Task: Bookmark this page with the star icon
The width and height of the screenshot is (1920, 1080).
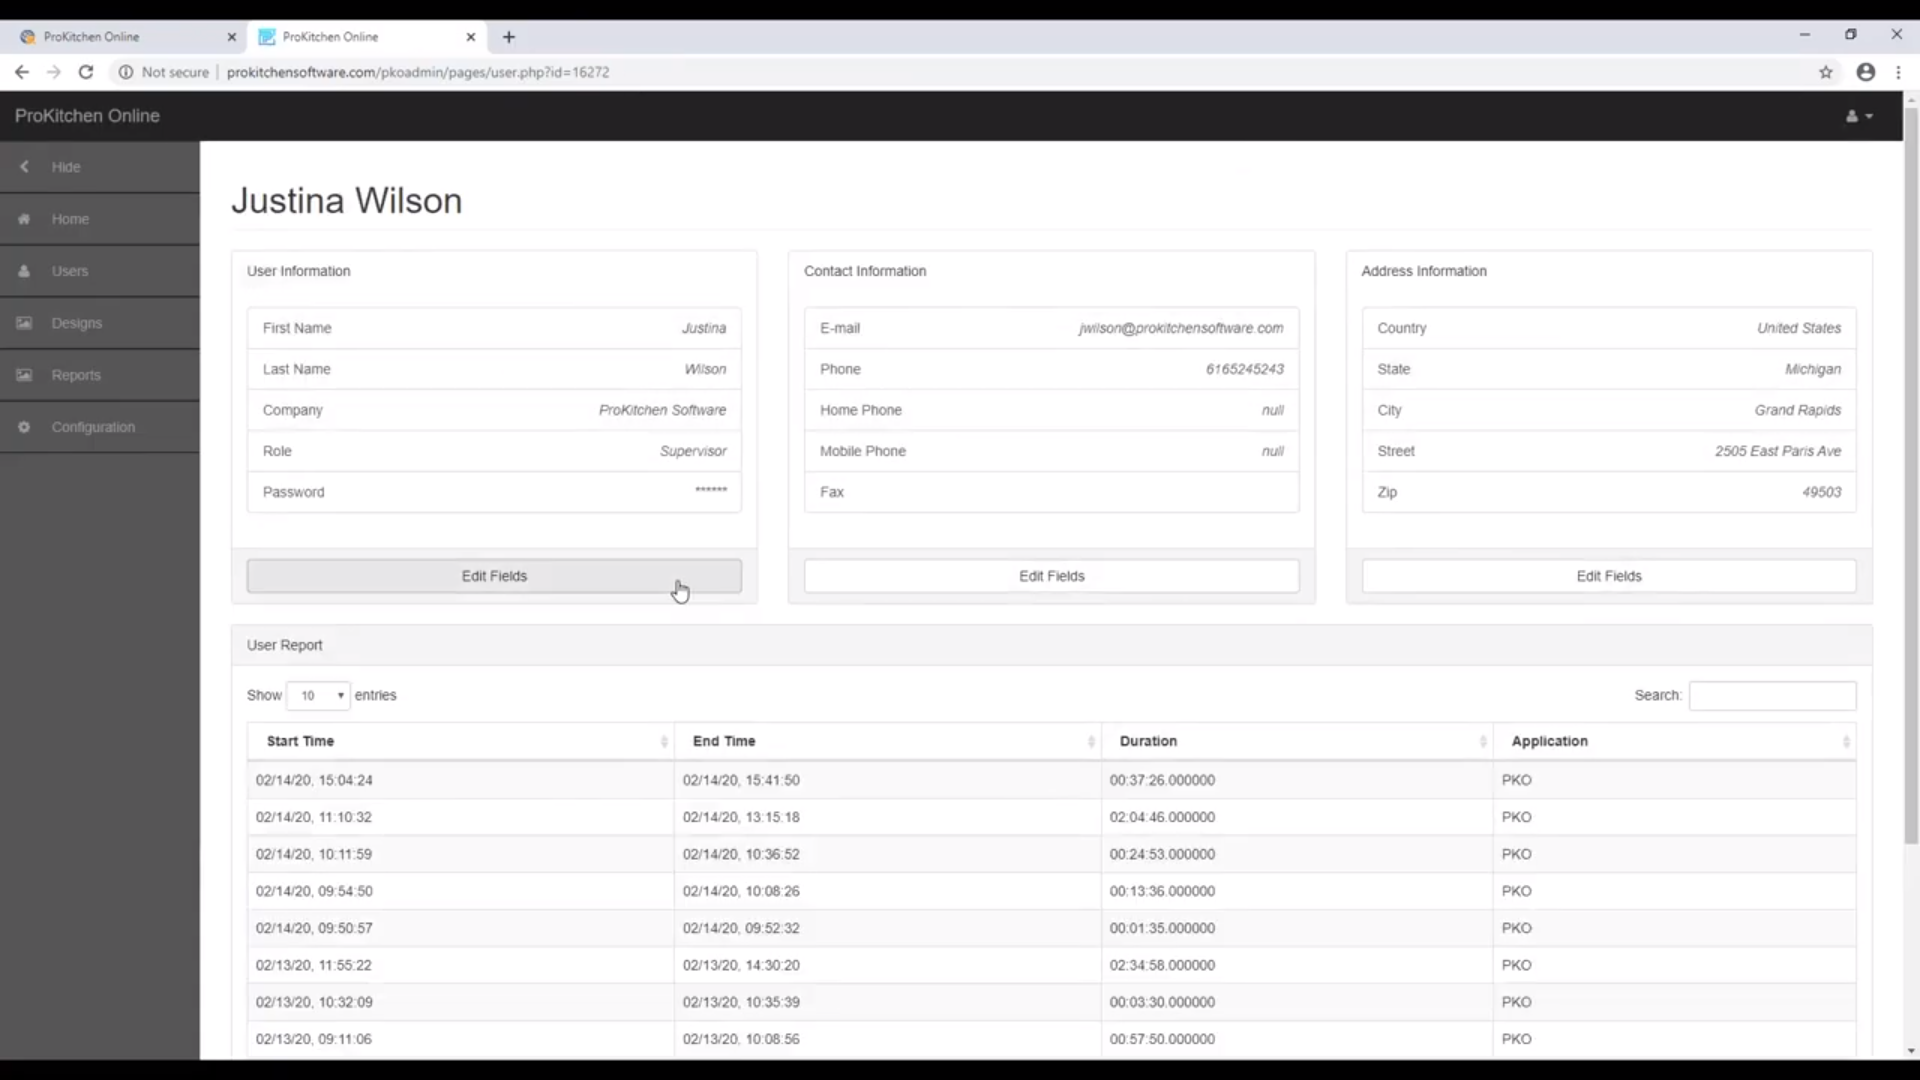Action: [1827, 72]
